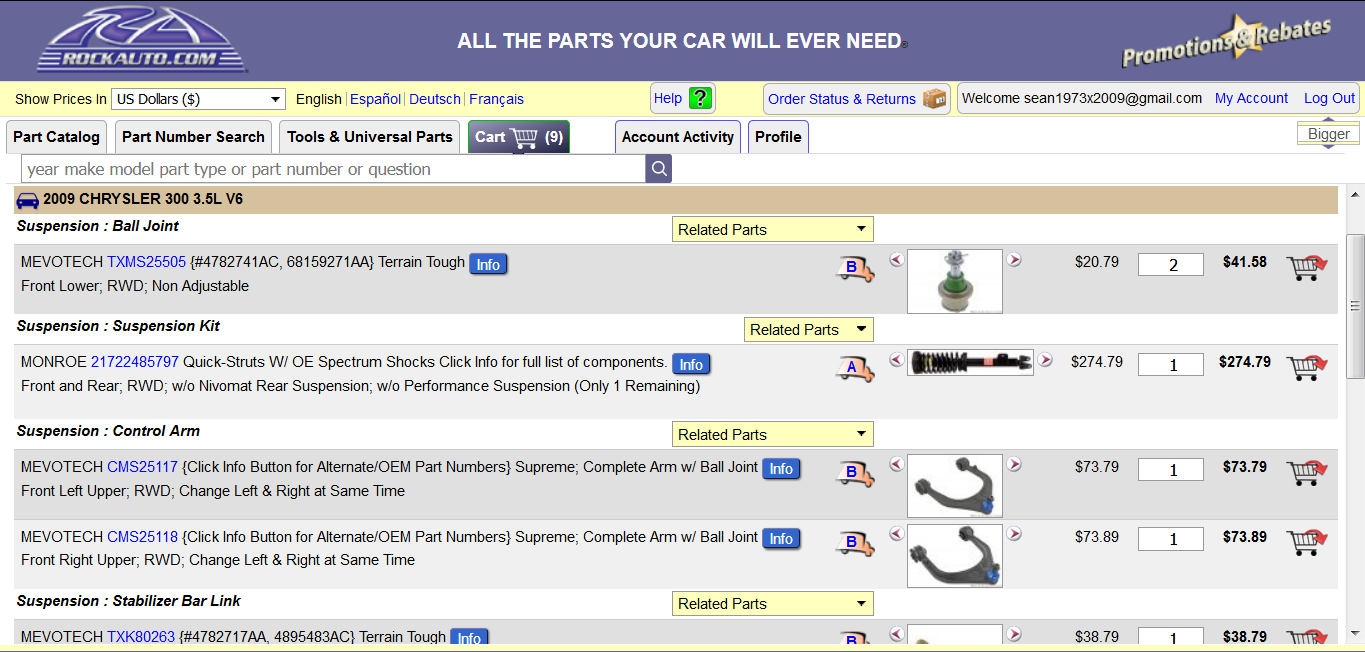The width and height of the screenshot is (1365, 652).
Task: Click the package box icon by Order Status
Action: (934, 98)
